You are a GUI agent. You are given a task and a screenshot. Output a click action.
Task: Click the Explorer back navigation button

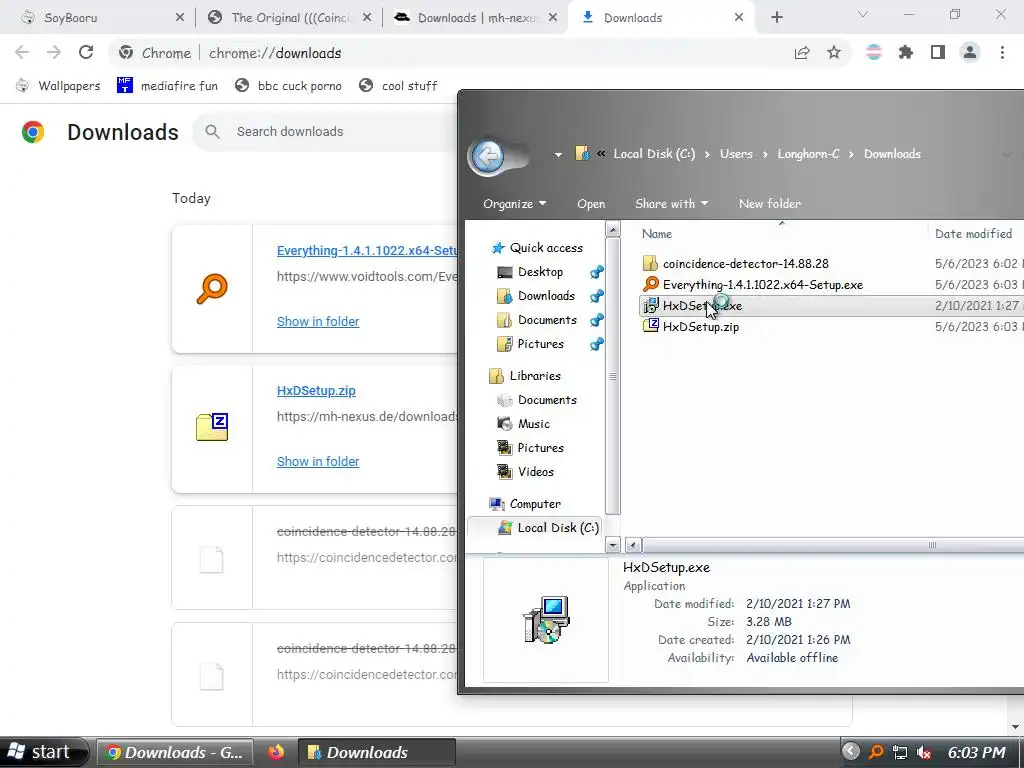click(x=488, y=155)
